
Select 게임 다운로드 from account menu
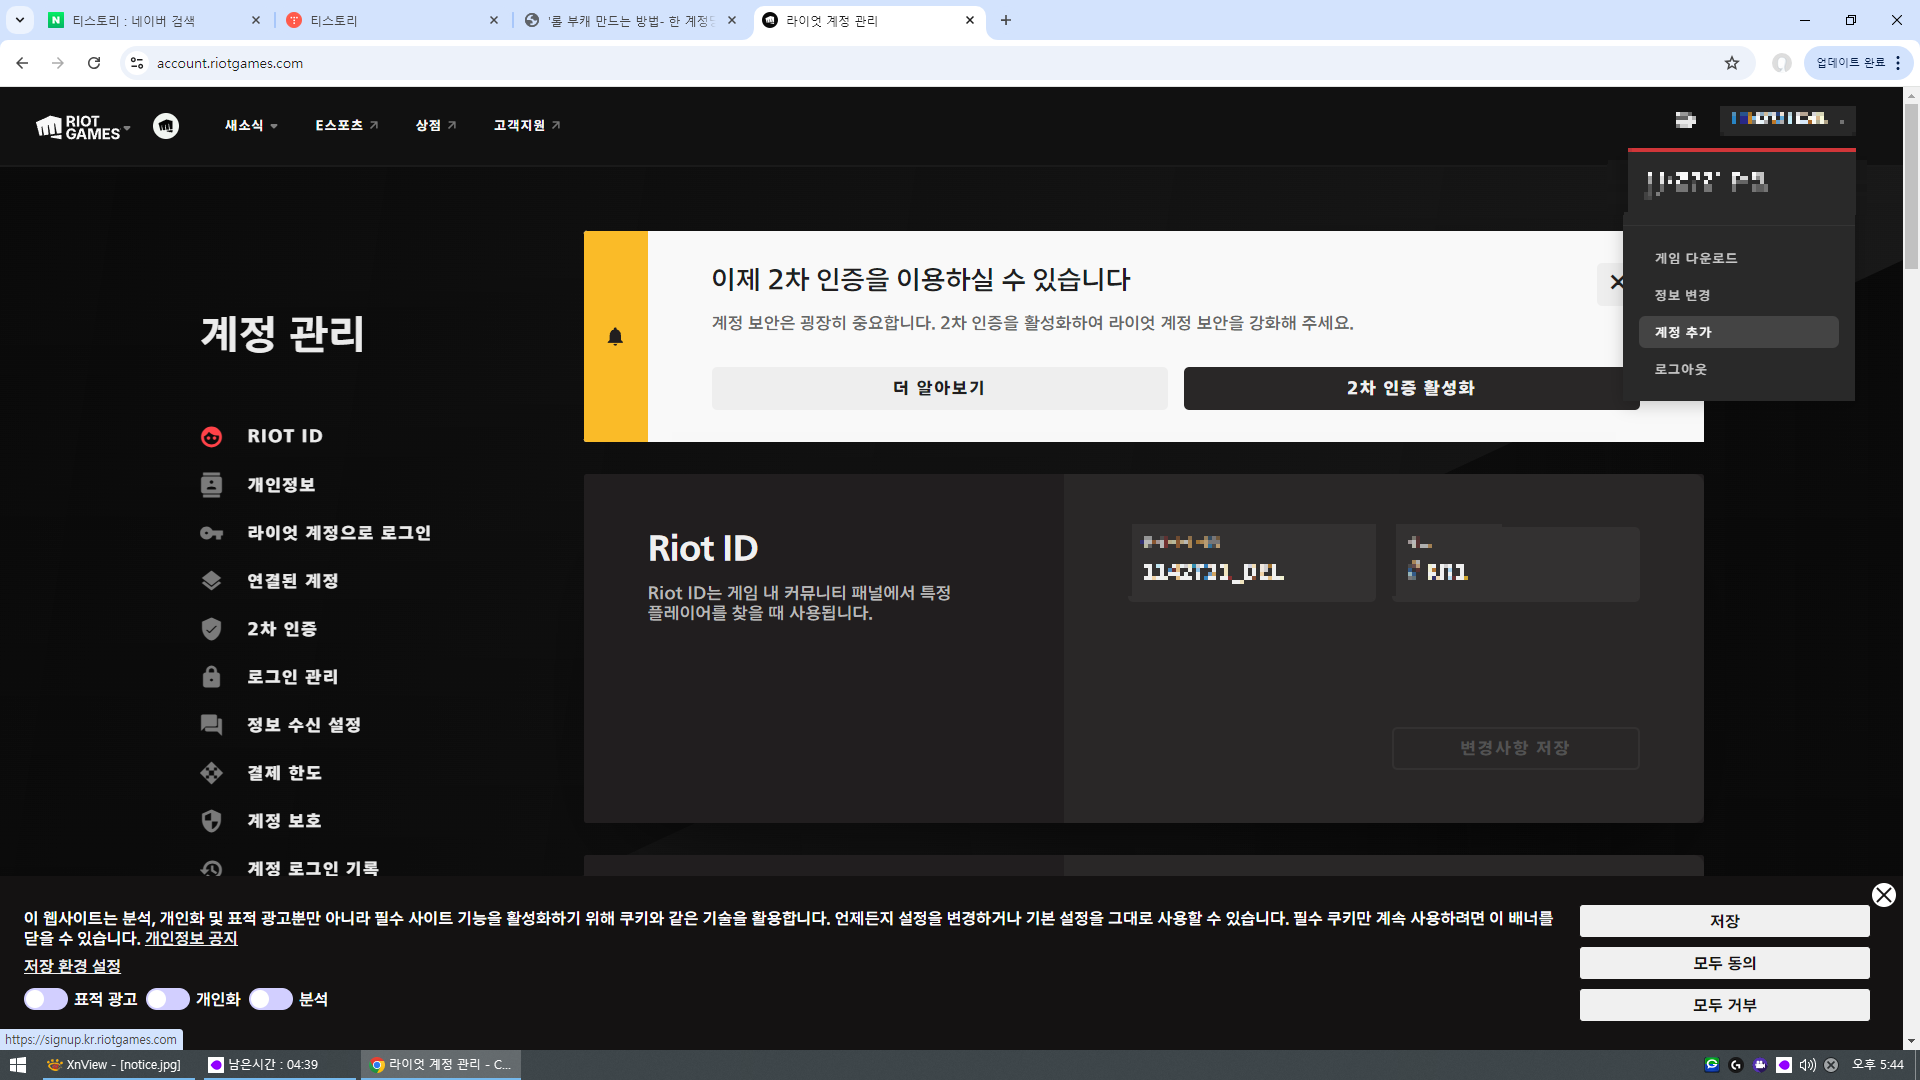tap(1738, 259)
